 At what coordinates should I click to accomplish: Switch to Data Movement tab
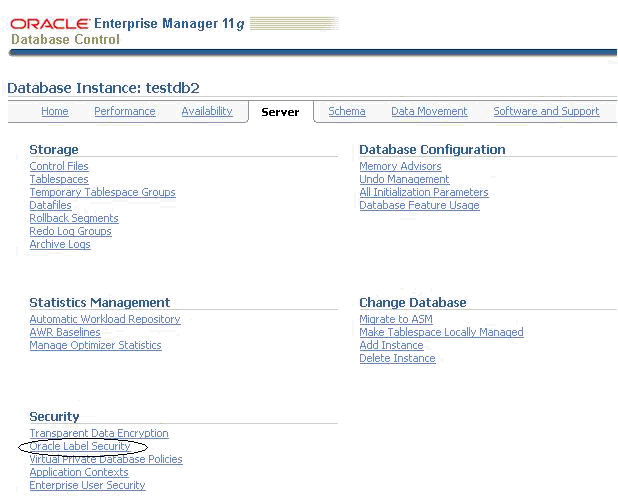(x=429, y=111)
